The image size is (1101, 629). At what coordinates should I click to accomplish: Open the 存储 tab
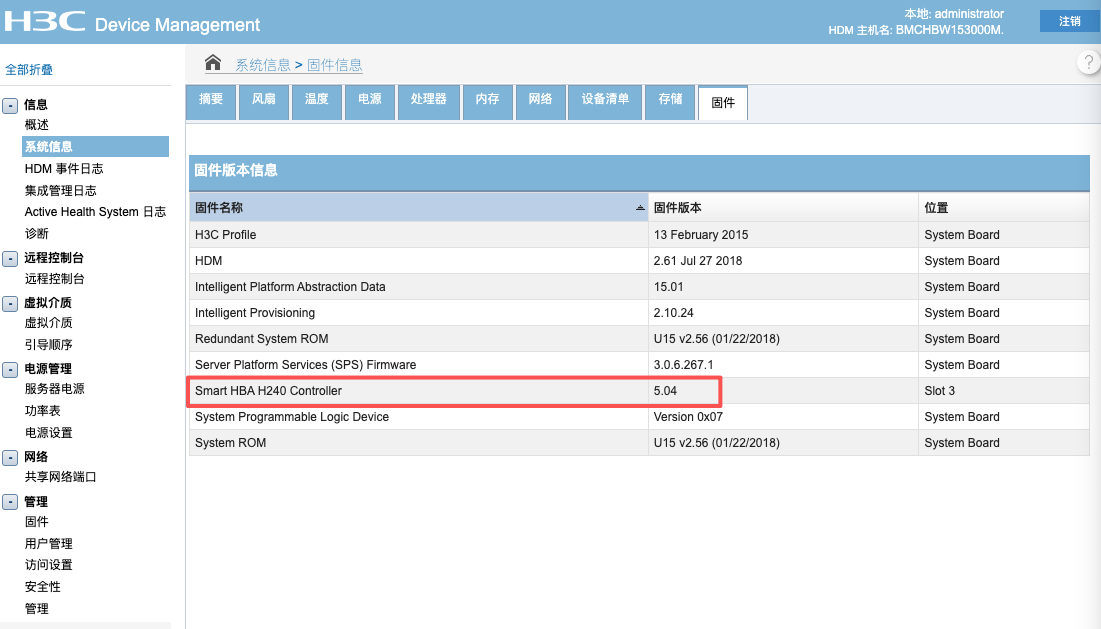(670, 100)
